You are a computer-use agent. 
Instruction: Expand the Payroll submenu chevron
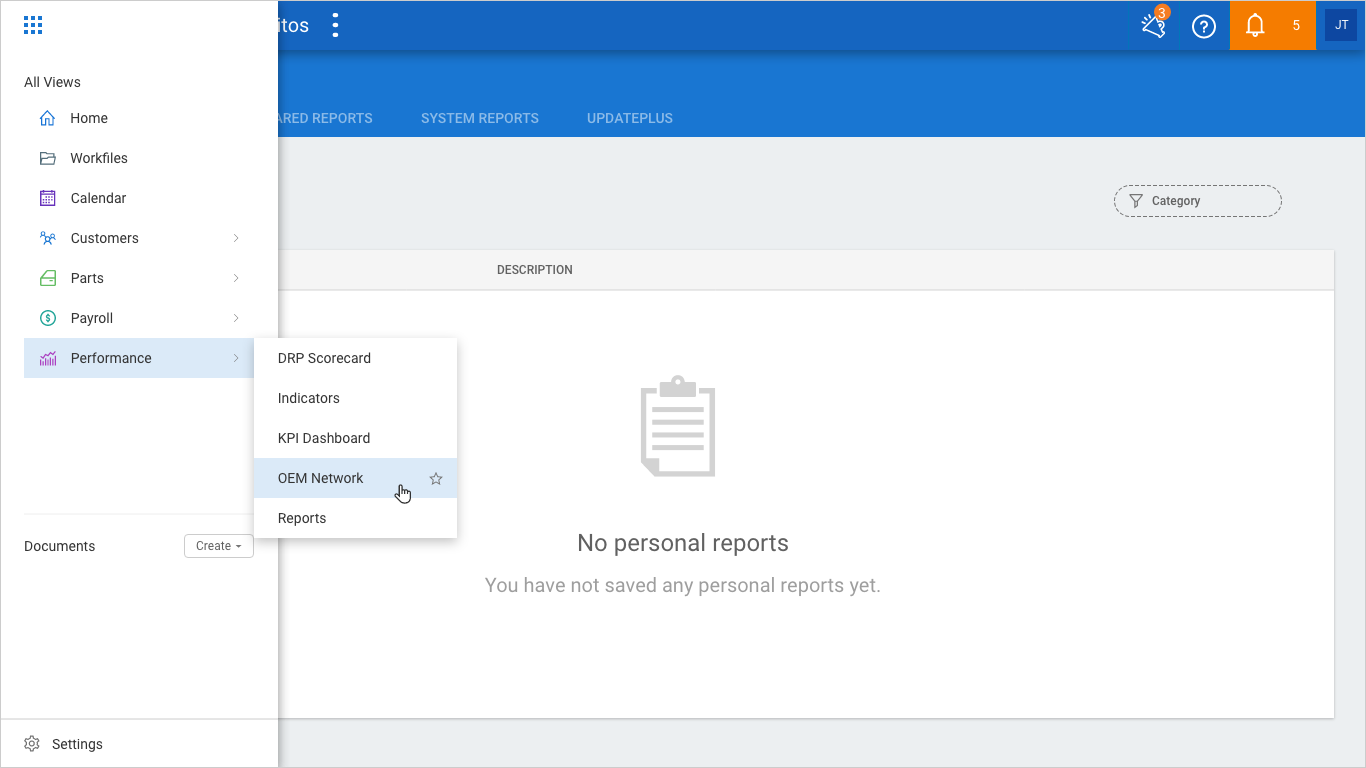click(x=236, y=318)
